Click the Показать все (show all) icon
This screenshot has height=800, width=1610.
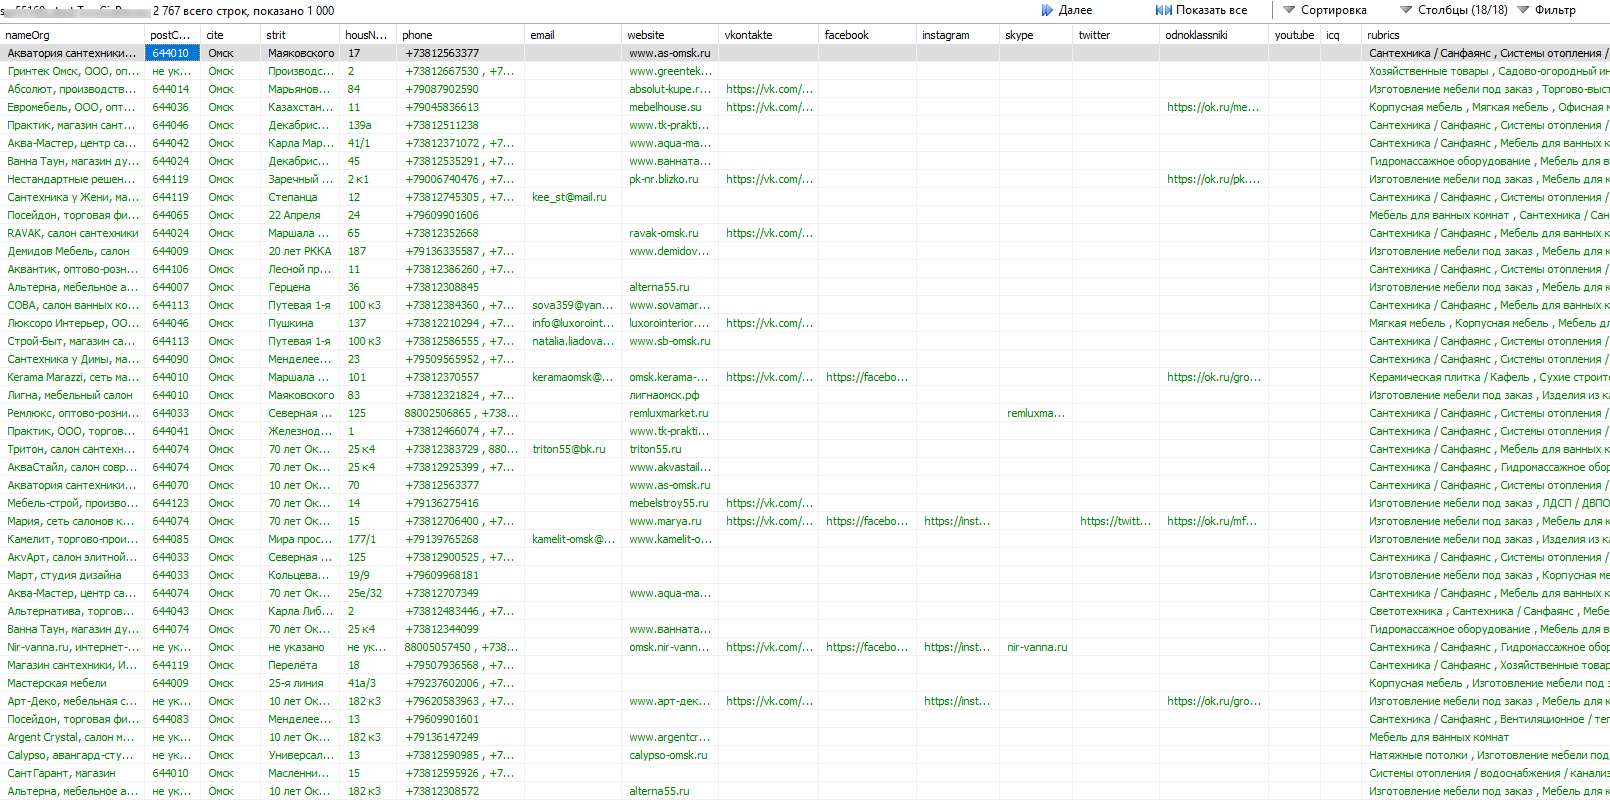[1163, 10]
